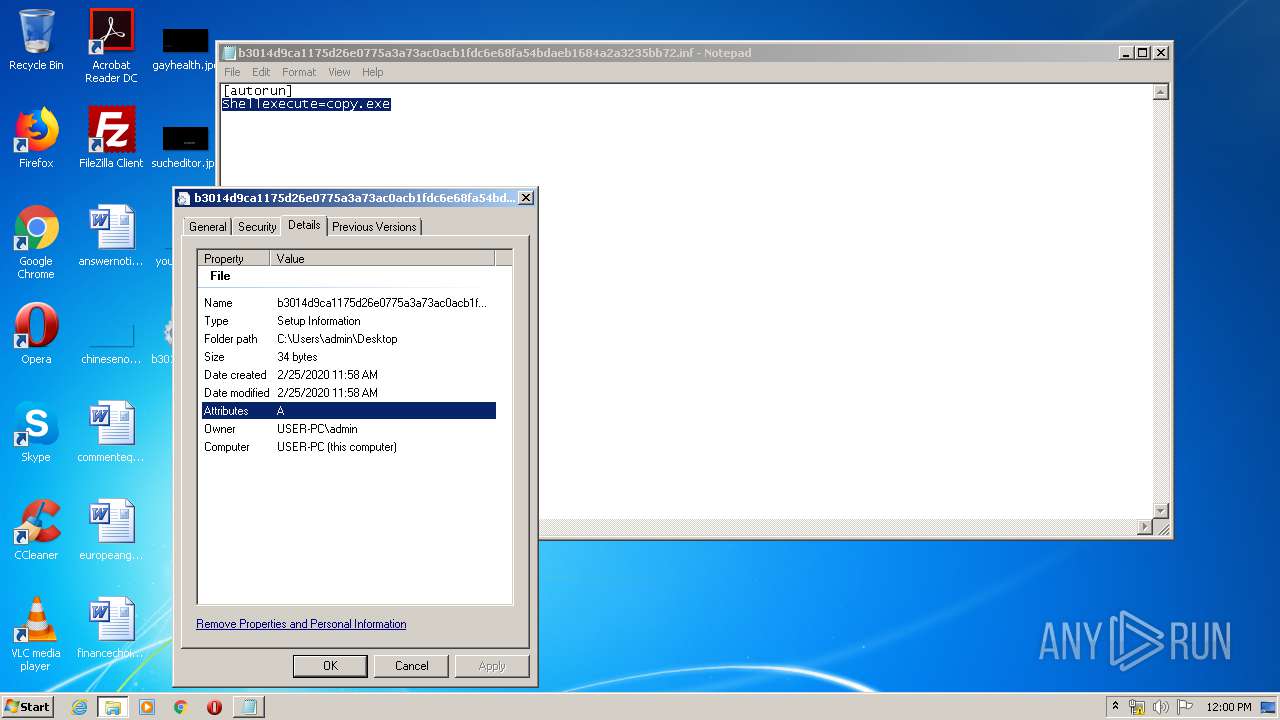Open network icon in system tray
The height and width of the screenshot is (720, 1280).
click(1137, 707)
